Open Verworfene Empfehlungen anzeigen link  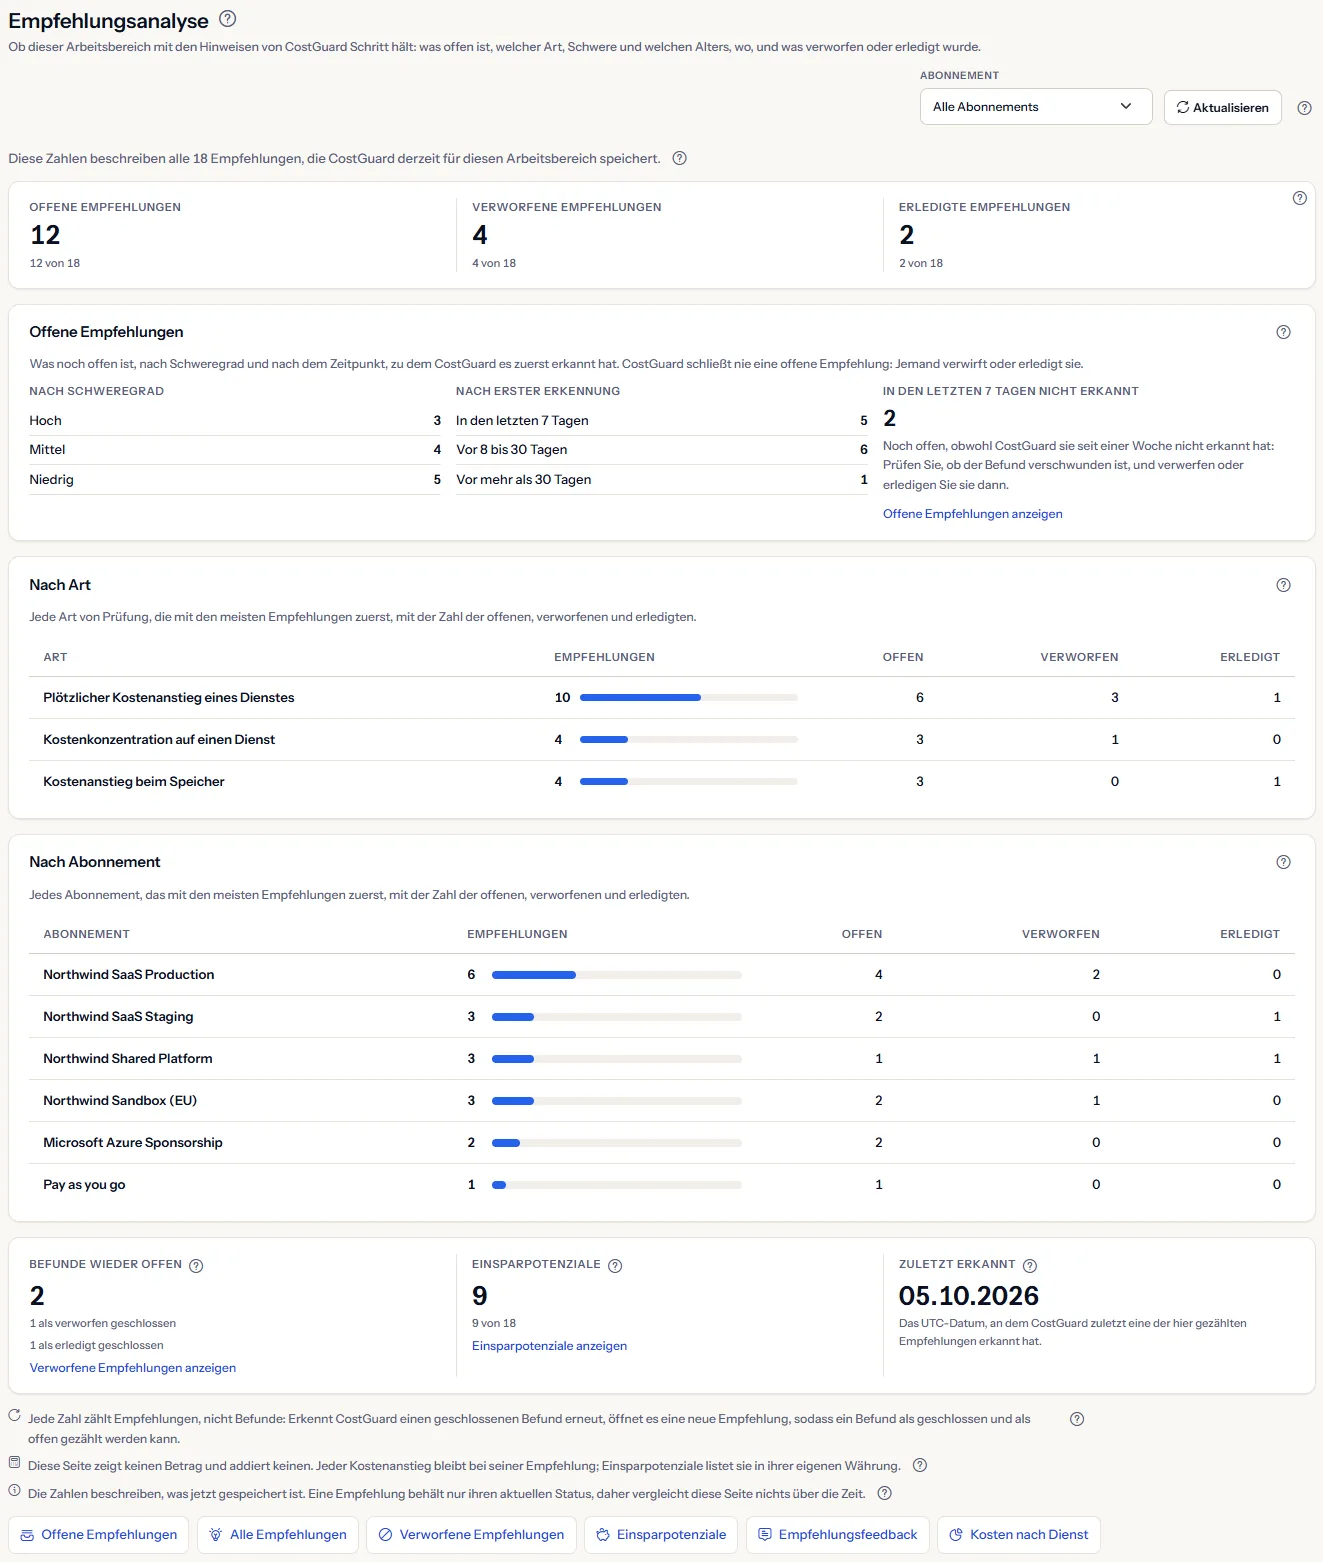tap(133, 1368)
